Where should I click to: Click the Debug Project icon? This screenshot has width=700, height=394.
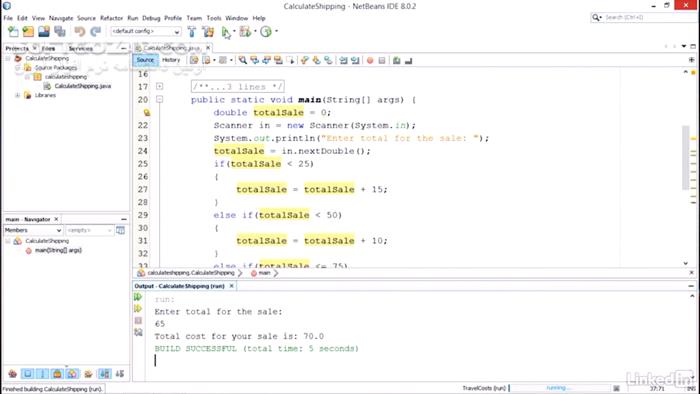pyautogui.click(x=245, y=31)
